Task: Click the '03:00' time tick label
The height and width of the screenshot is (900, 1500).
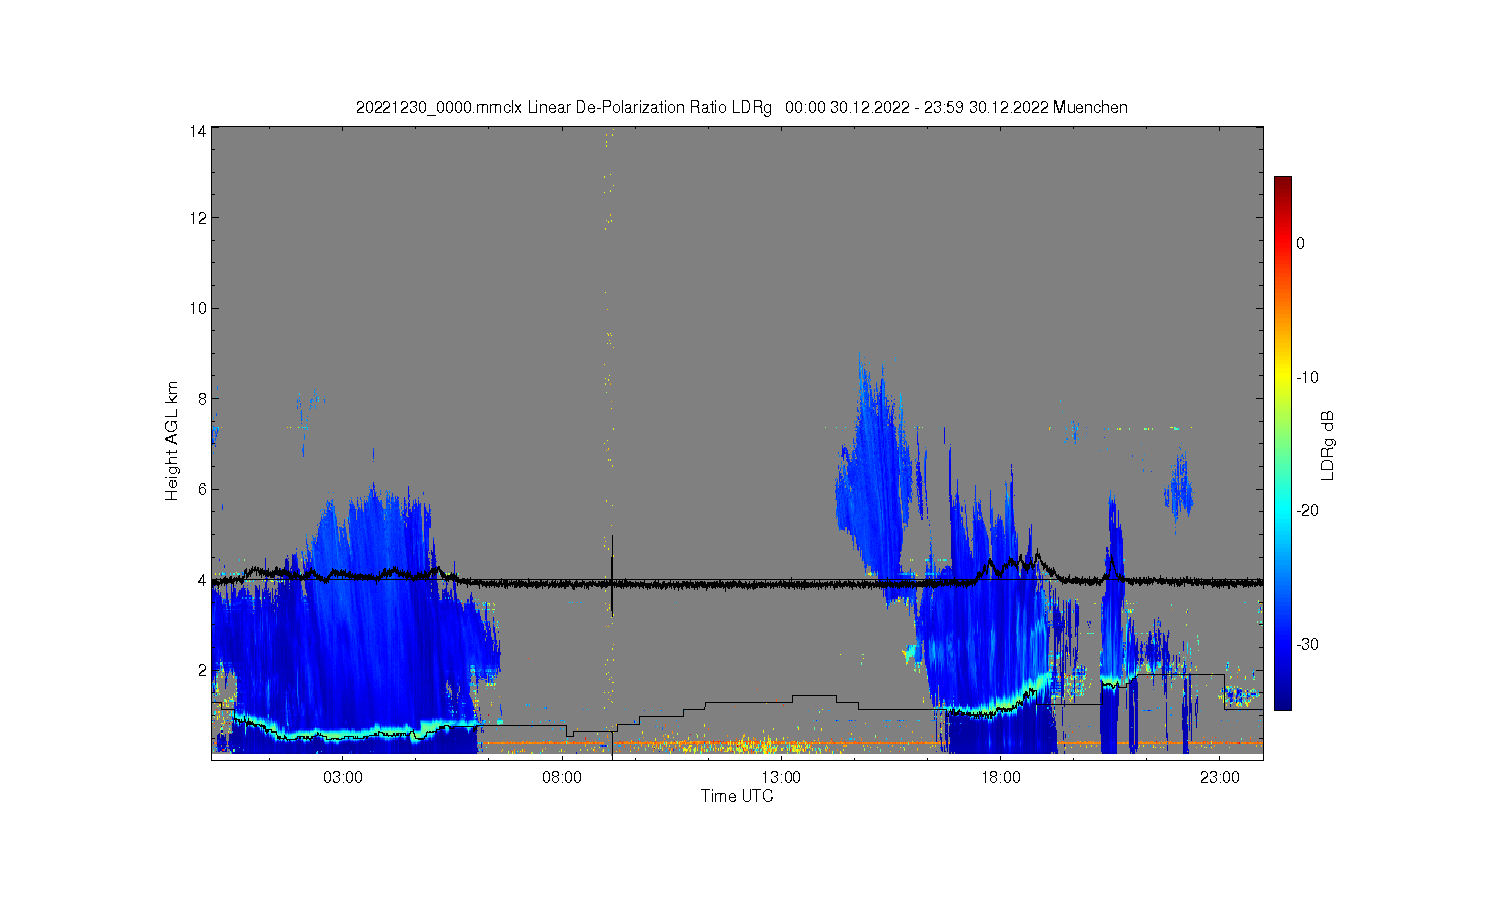Action: tap(343, 777)
